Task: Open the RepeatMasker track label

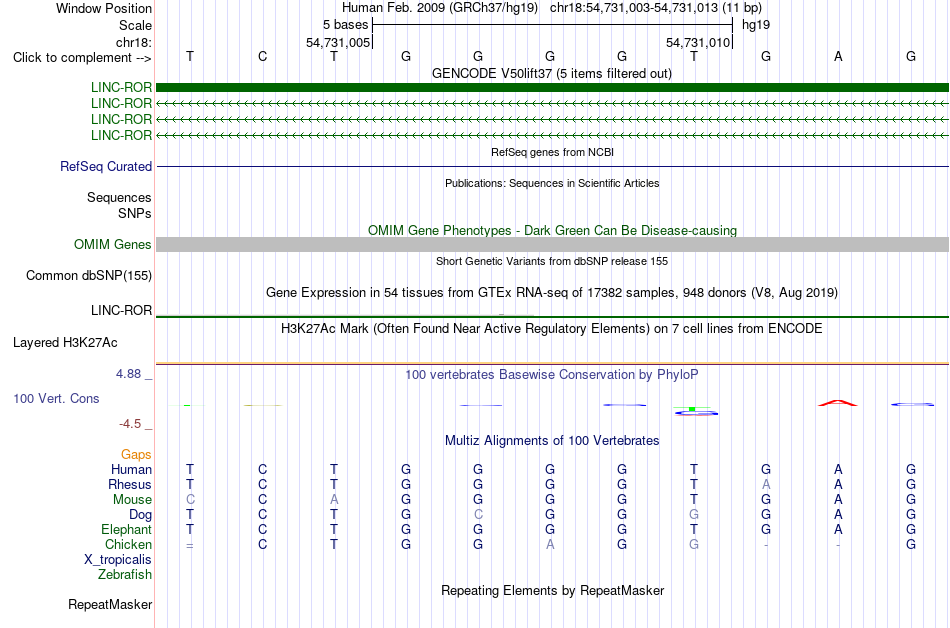Action: [x=110, y=604]
